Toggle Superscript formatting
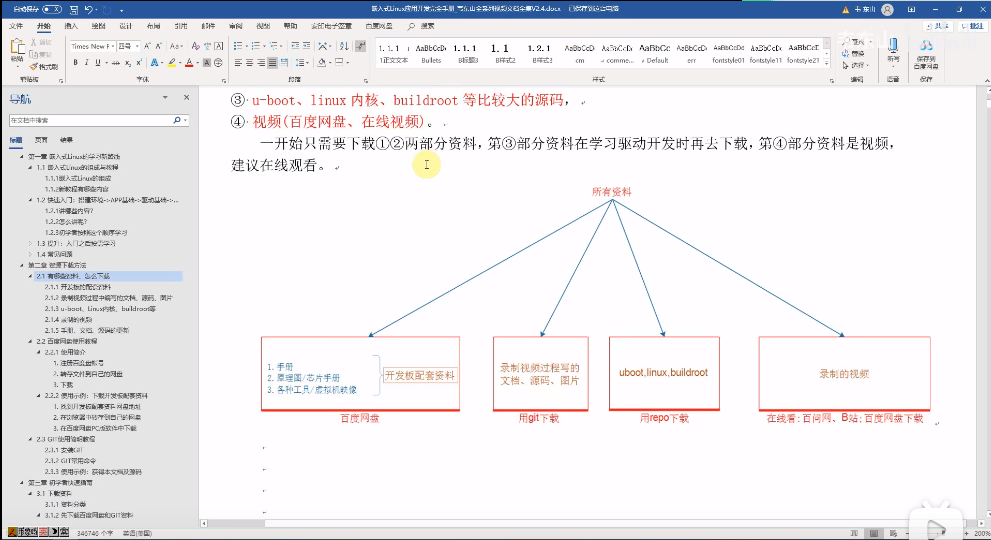 138,63
